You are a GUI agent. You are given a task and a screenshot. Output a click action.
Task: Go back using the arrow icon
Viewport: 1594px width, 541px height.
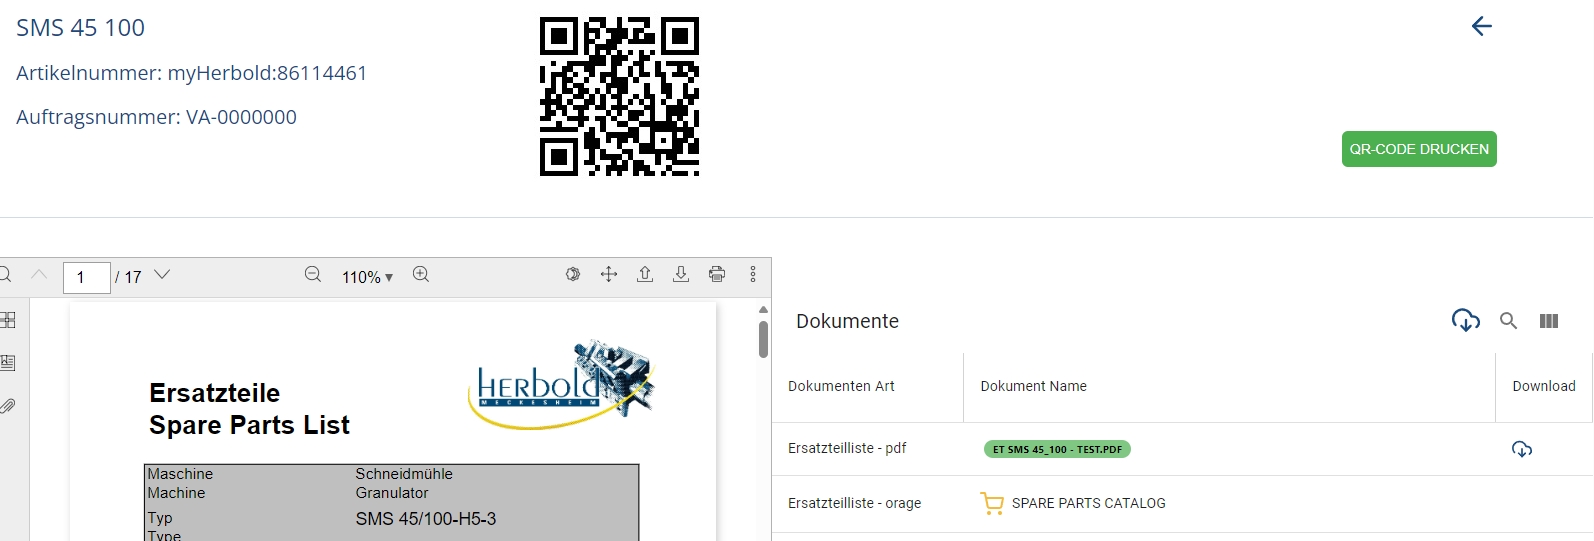pos(1481,27)
